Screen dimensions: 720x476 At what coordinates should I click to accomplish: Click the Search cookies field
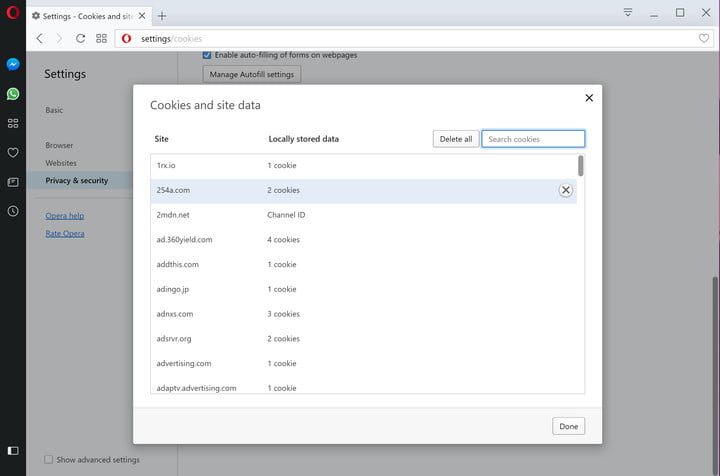coord(533,139)
